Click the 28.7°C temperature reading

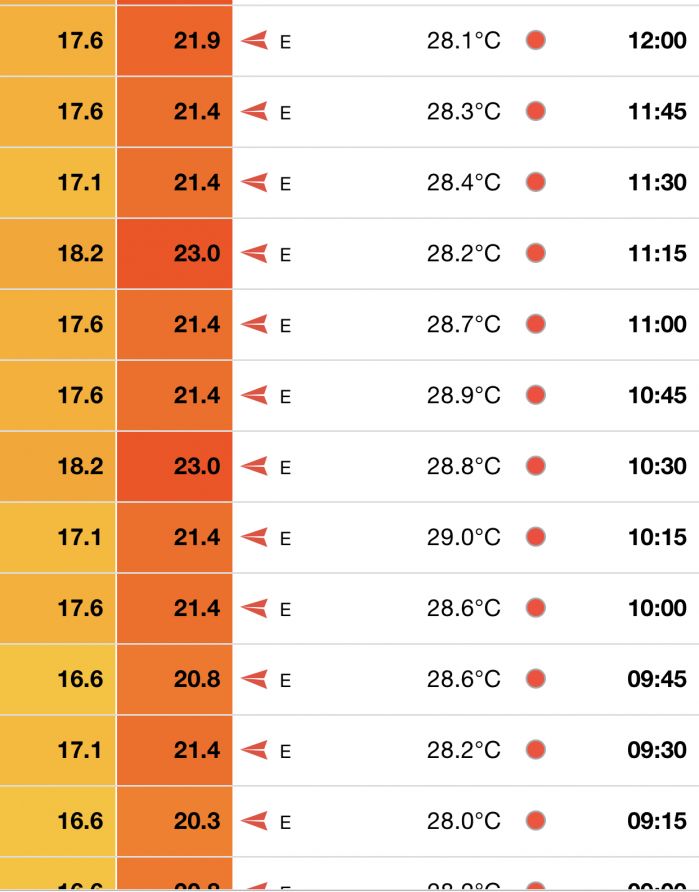(464, 324)
